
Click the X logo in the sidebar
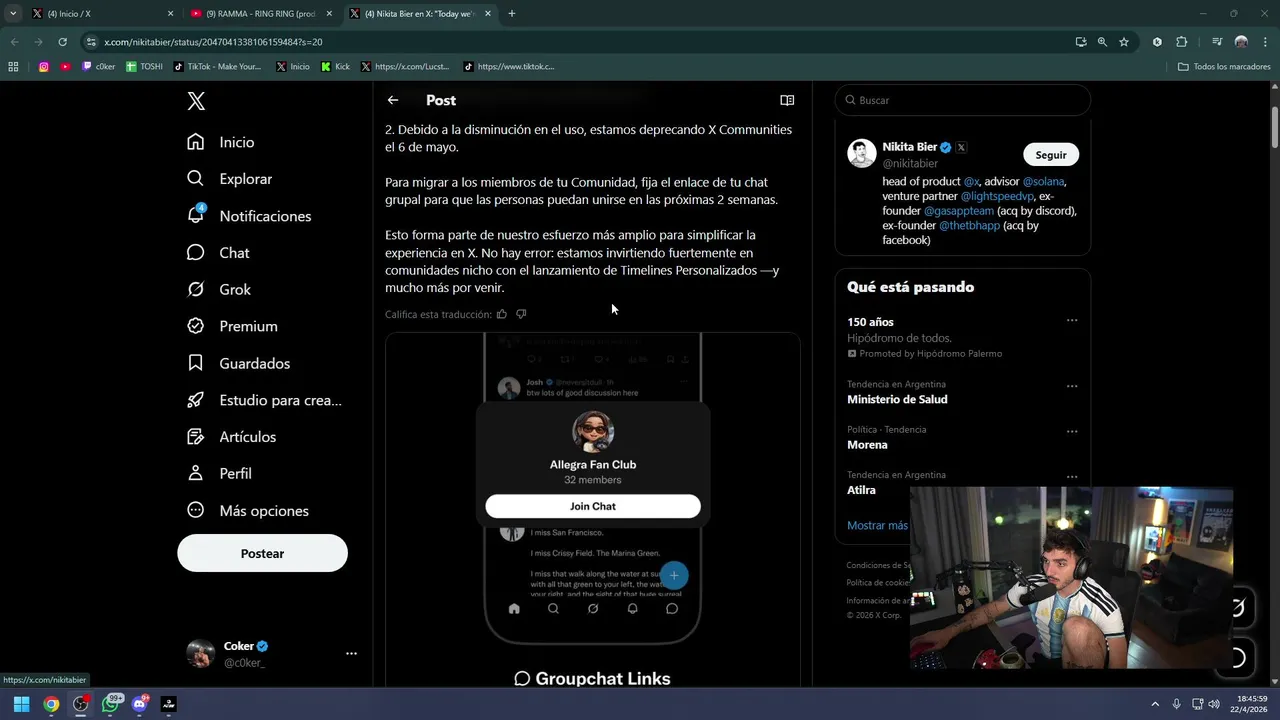196,101
